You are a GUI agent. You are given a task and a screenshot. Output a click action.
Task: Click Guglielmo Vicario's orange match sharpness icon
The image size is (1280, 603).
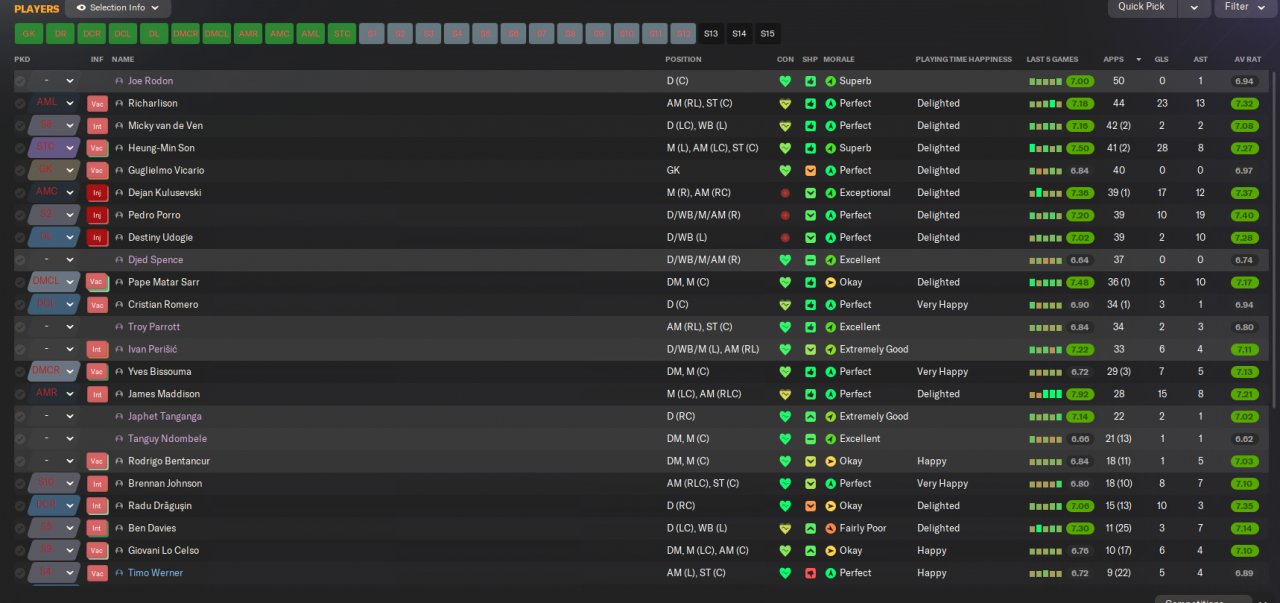[810, 171]
